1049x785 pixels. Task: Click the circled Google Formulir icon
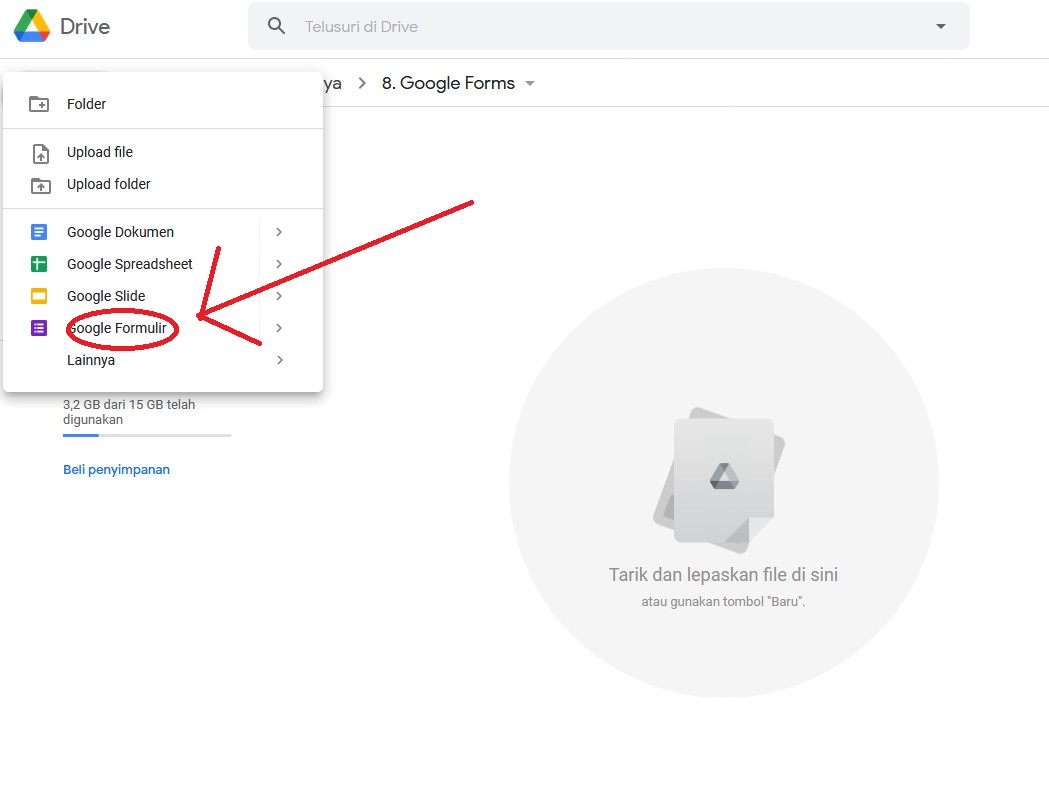[x=40, y=327]
